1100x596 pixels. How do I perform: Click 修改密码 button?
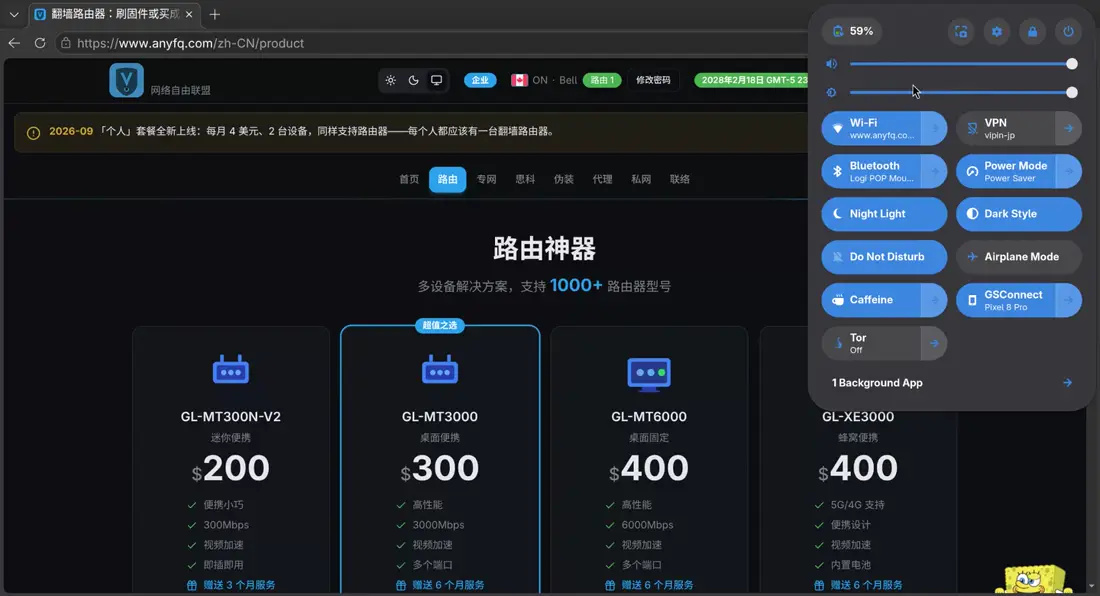[x=653, y=80]
